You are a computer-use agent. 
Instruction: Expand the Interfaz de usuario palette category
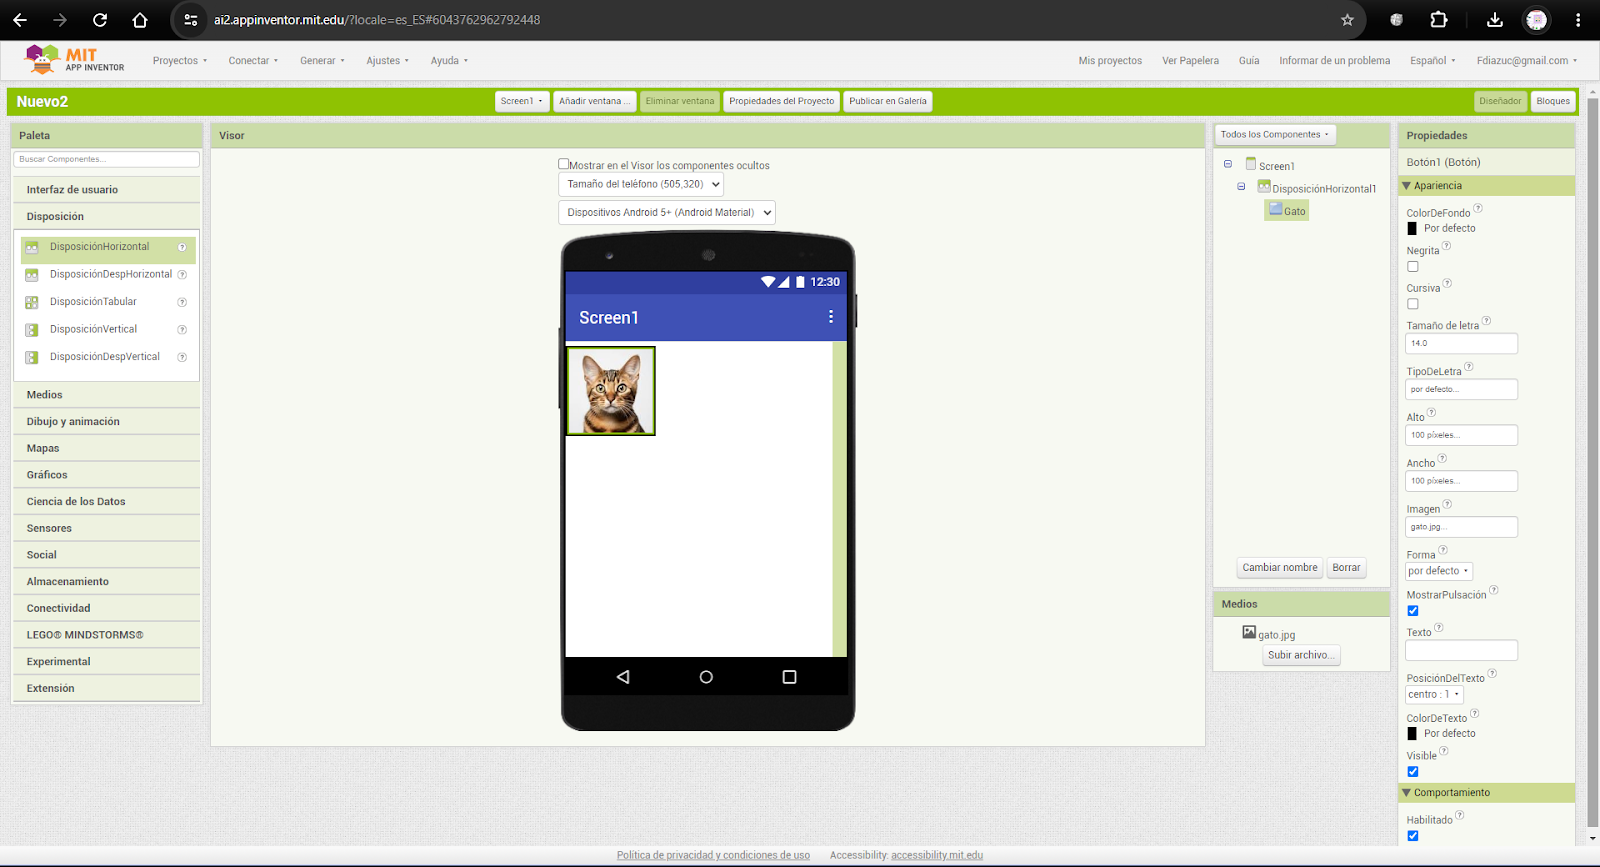click(x=106, y=190)
